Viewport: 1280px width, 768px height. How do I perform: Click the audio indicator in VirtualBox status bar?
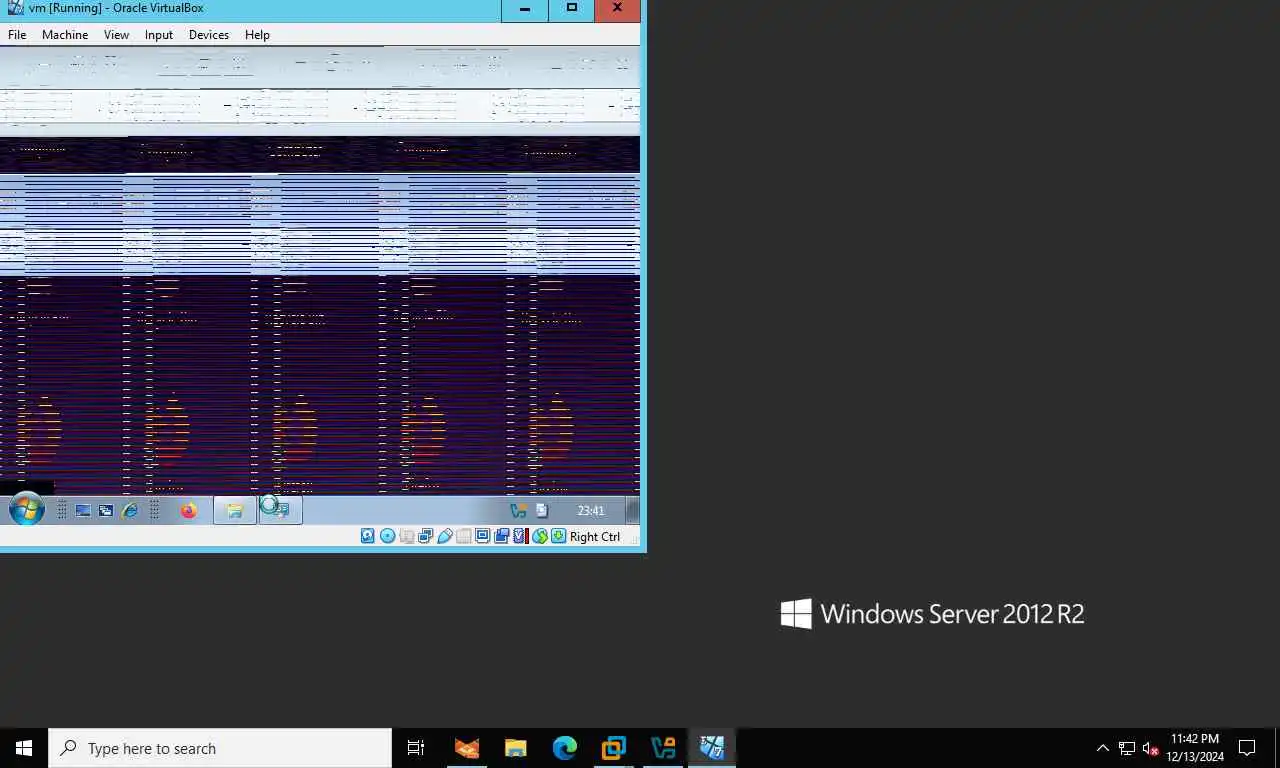(406, 536)
